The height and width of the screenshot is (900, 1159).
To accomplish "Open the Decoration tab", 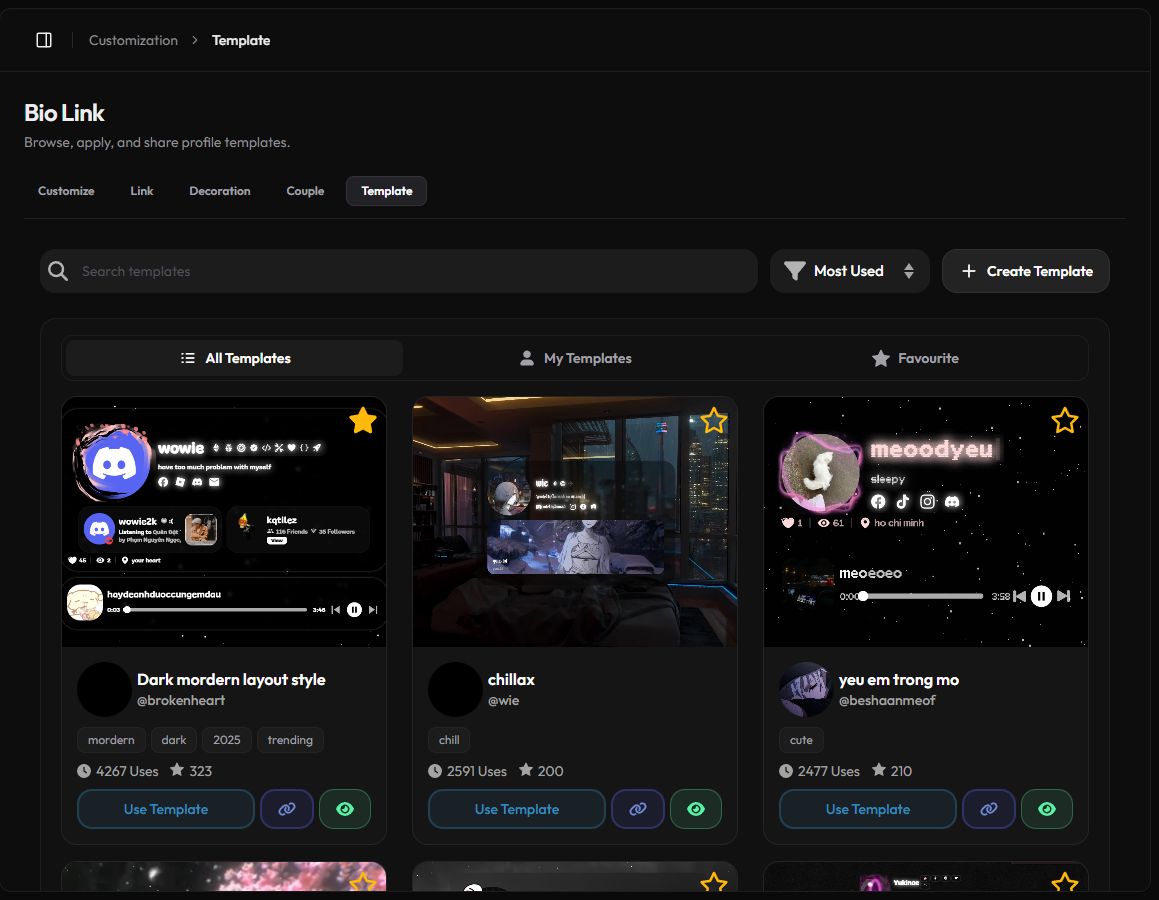I will [x=220, y=191].
